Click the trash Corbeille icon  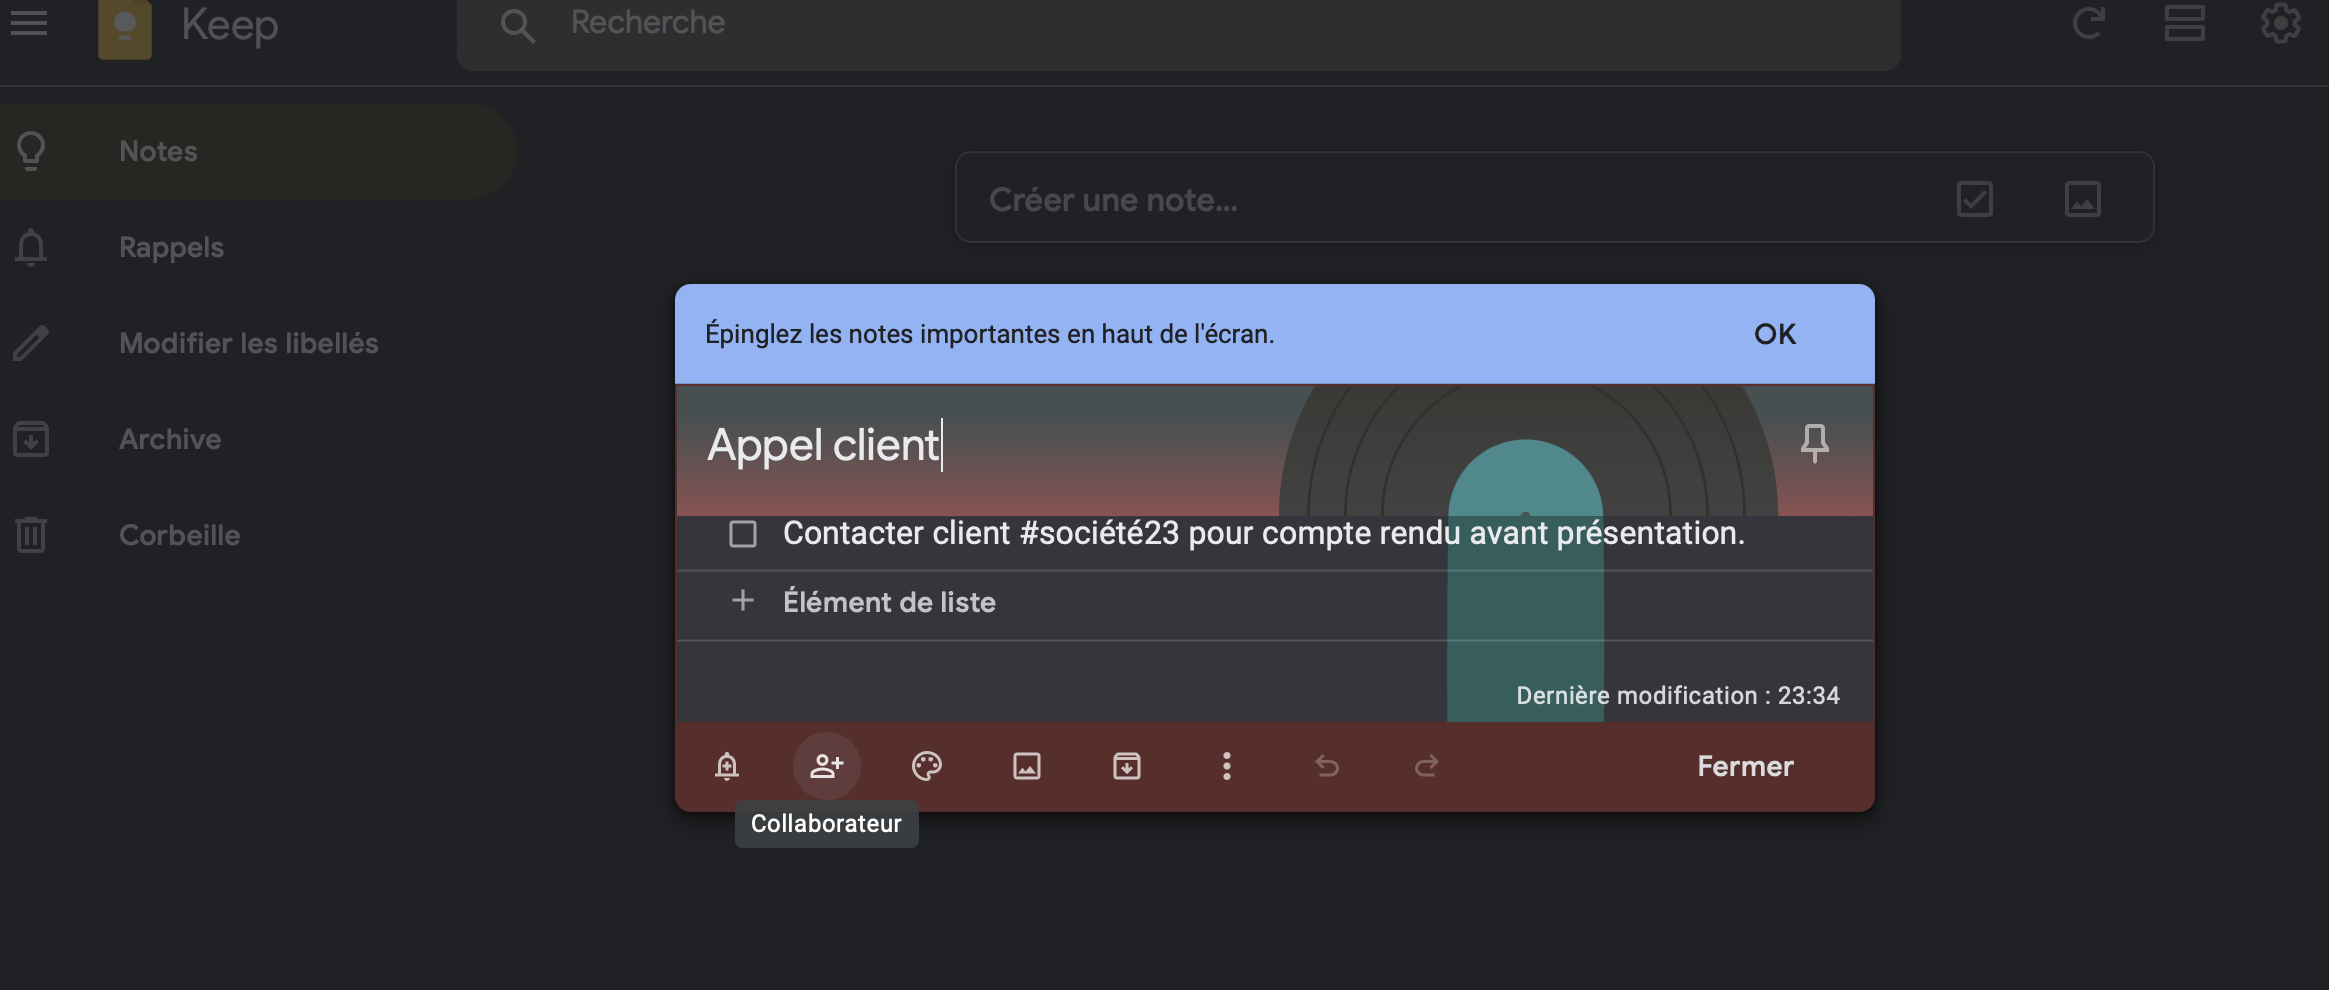pyautogui.click(x=31, y=535)
